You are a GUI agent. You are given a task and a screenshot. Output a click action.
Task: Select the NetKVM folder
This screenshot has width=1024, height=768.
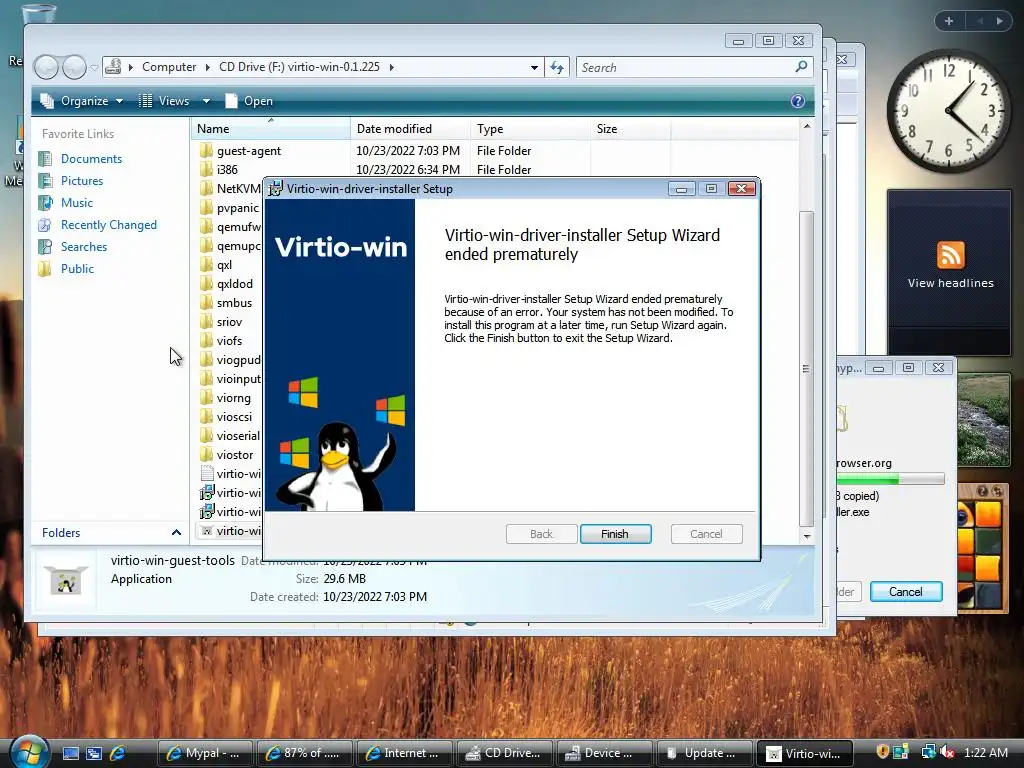(239, 189)
